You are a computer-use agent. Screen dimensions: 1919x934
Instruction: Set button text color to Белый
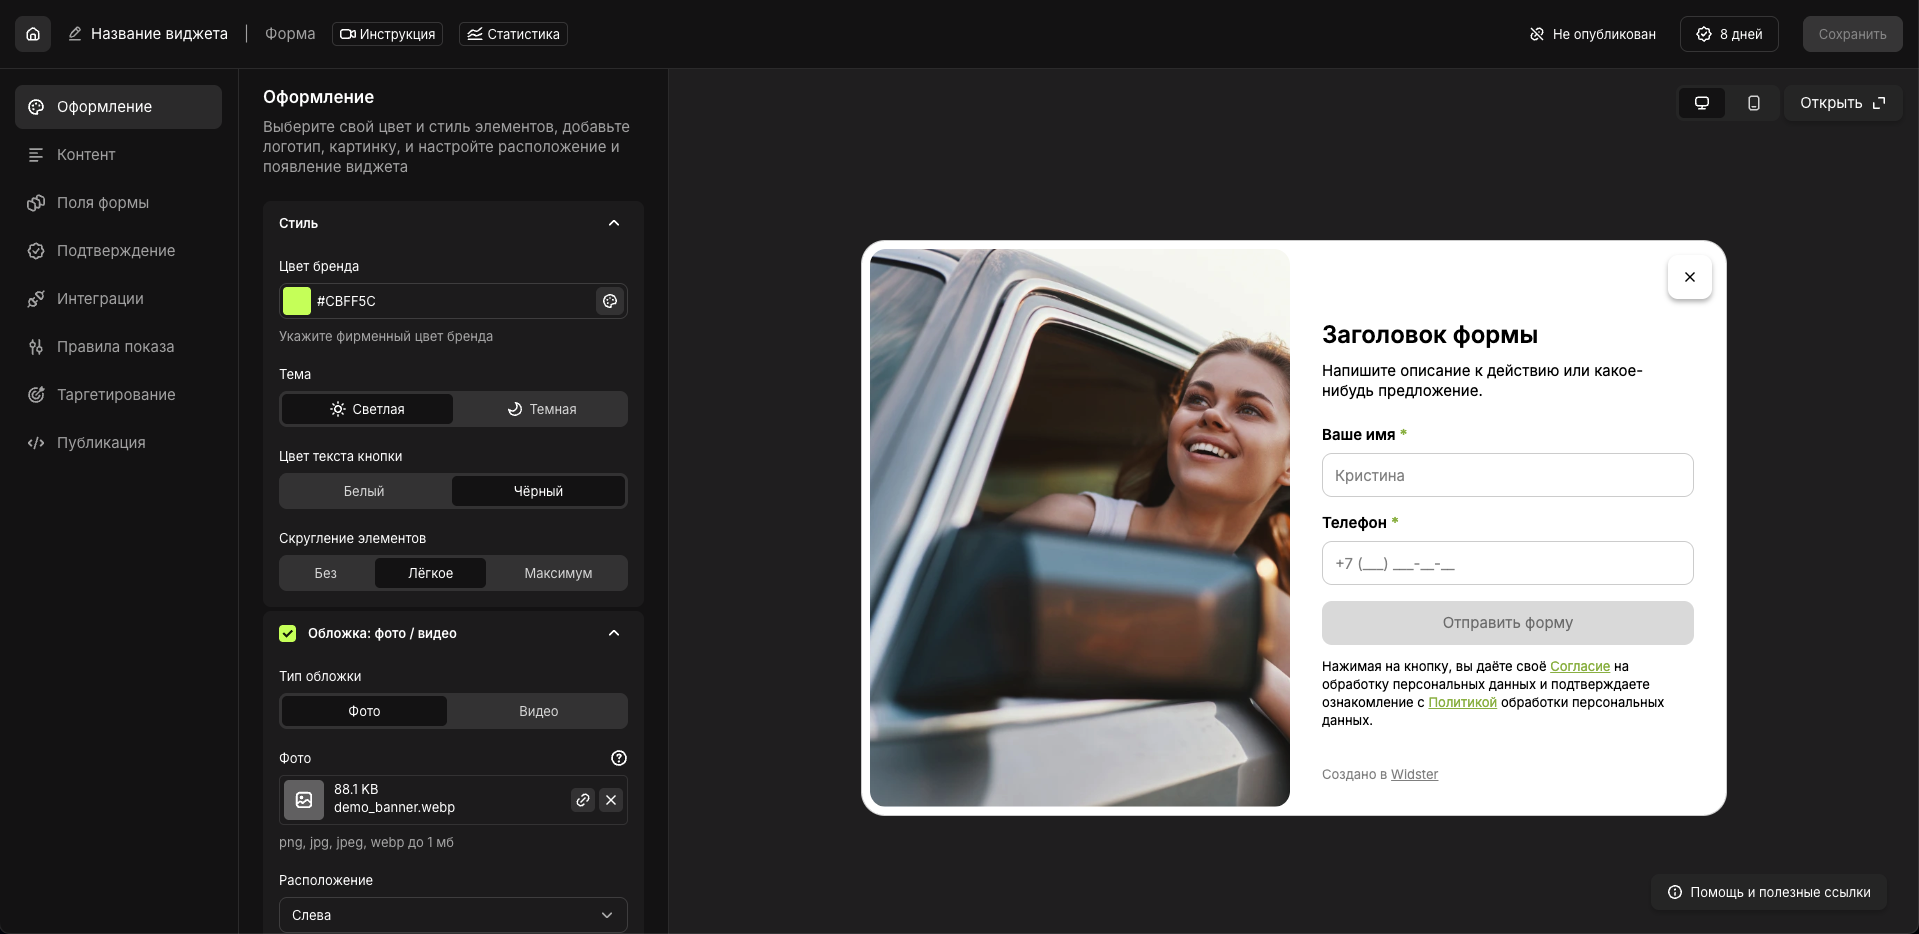363,491
